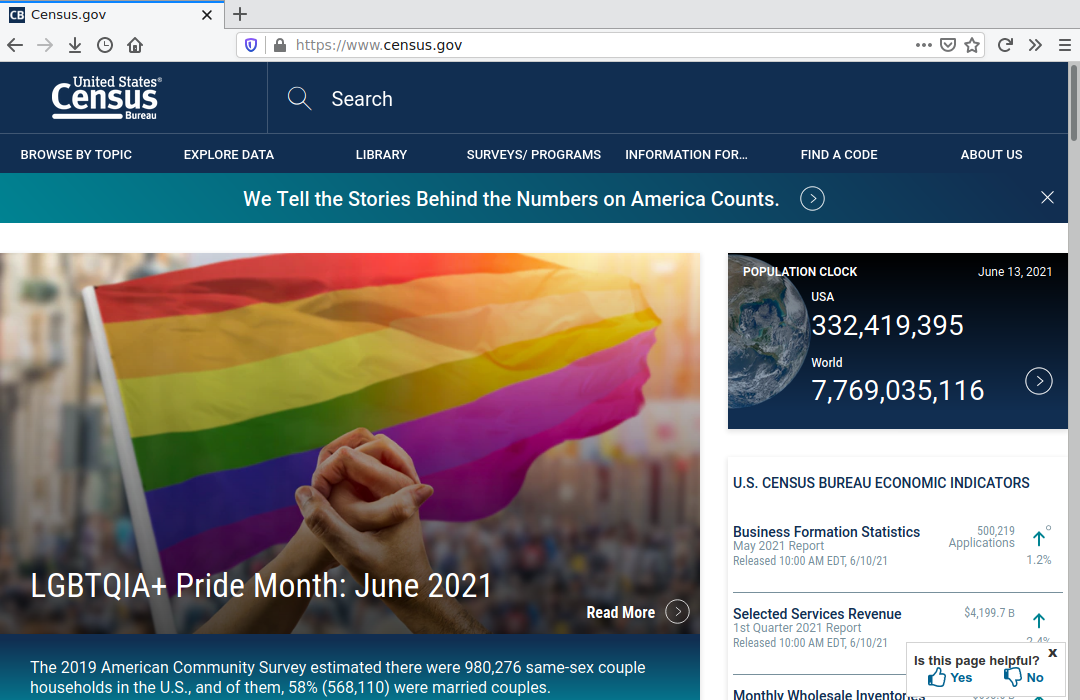Open the Explore Data menu item

228,155
